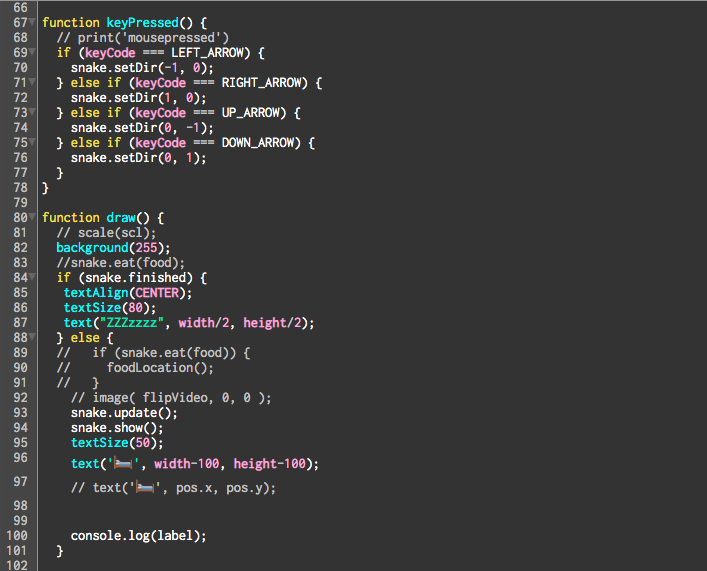This screenshot has height=571, width=707.
Task: Click line number 66 in the gutter
Action: 20,8
